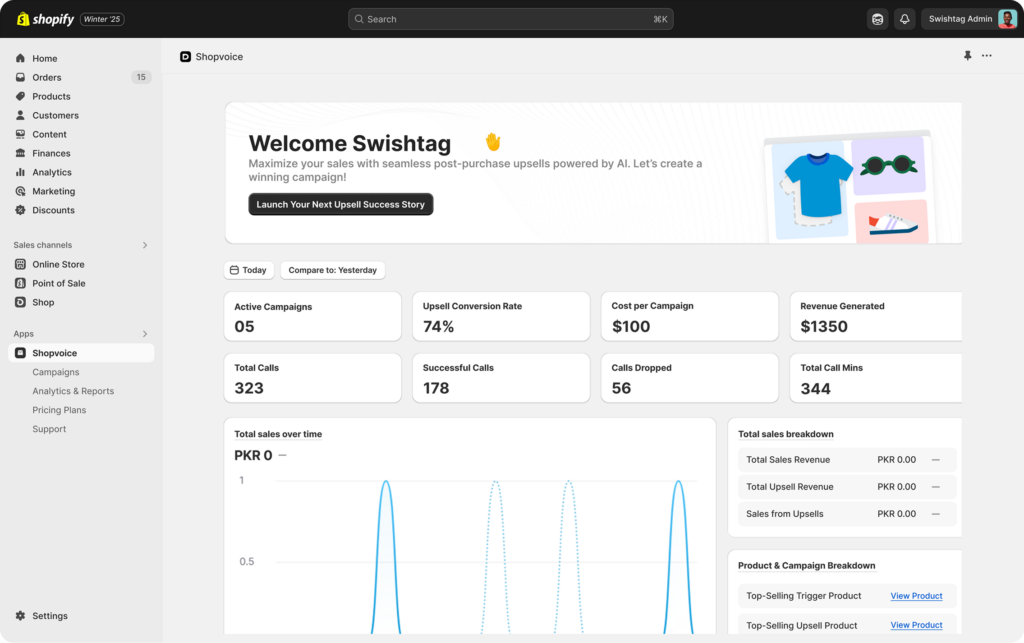This screenshot has height=643, width=1024.
Task: Open the Swishtag Admin account menu
Action: [x=969, y=19]
